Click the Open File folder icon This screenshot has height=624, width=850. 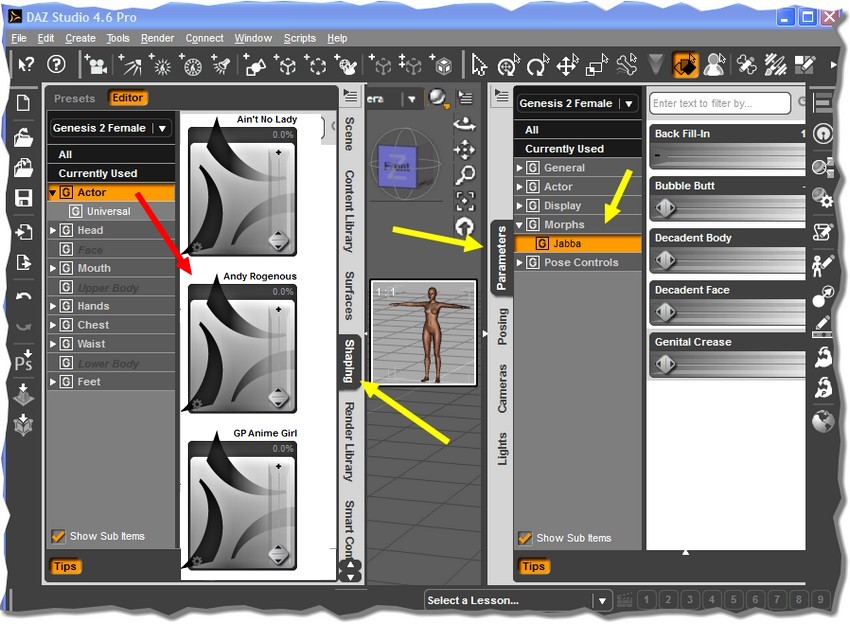23,137
